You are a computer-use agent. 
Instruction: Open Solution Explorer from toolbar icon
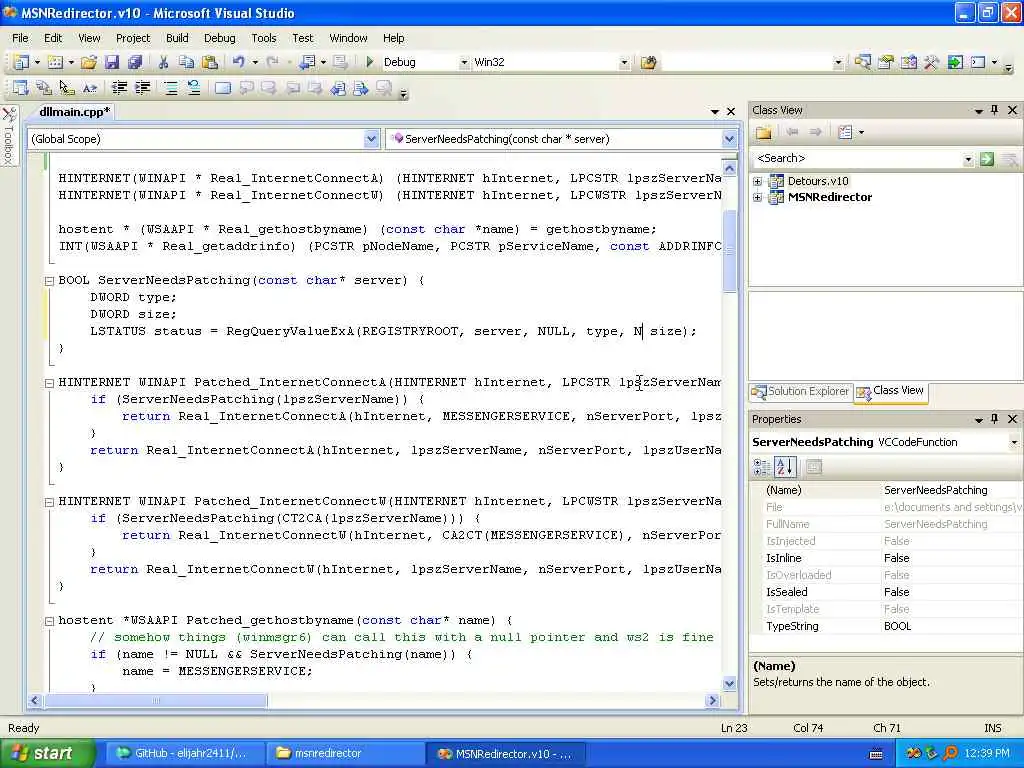(x=863, y=62)
